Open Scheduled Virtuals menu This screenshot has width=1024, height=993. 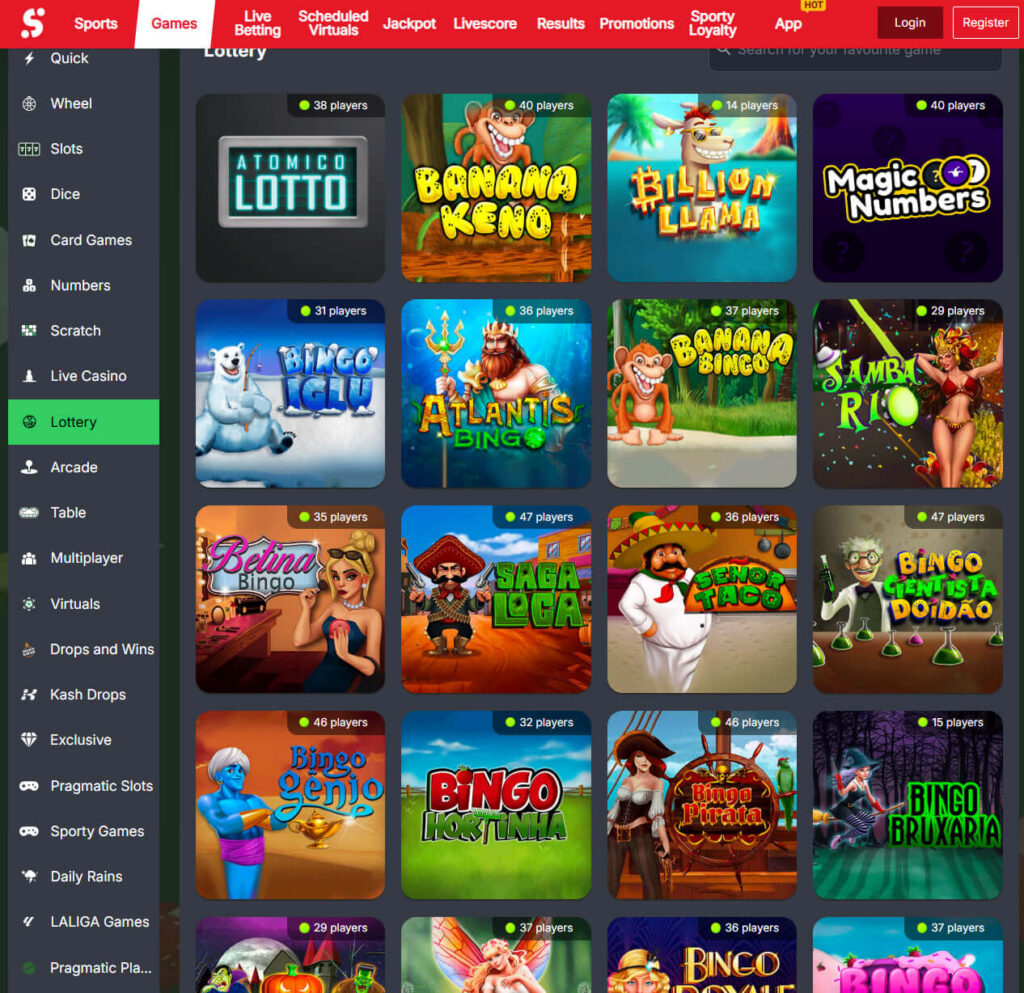[x=333, y=24]
